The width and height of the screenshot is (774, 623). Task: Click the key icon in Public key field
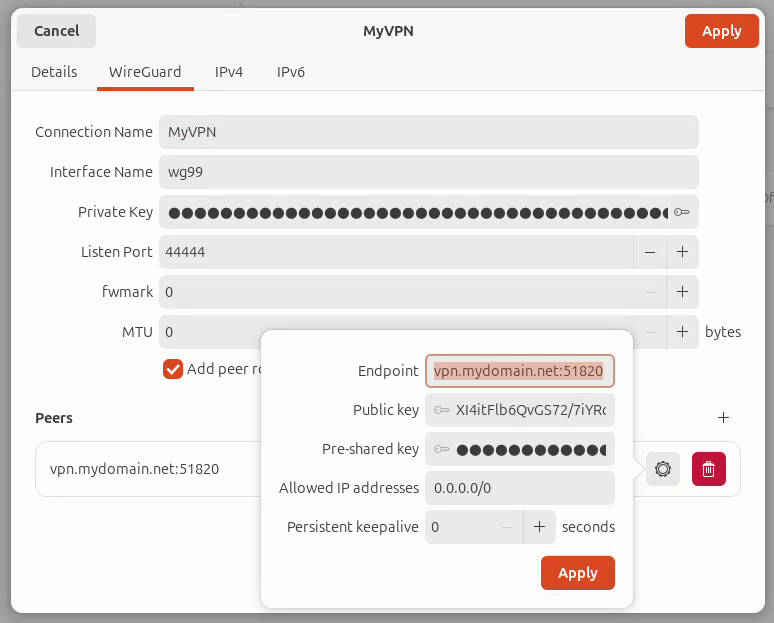pyautogui.click(x=441, y=410)
